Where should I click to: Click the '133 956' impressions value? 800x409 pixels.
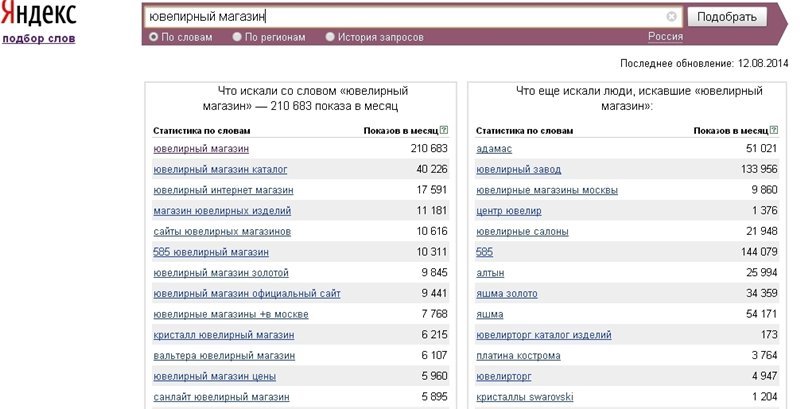759,169
